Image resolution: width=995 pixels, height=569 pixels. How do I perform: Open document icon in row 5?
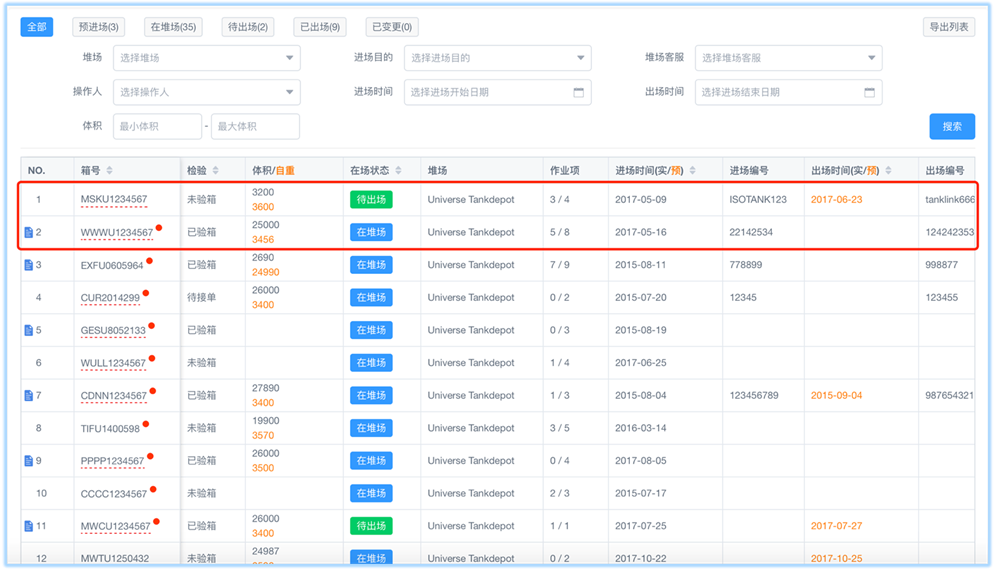pos(29,330)
